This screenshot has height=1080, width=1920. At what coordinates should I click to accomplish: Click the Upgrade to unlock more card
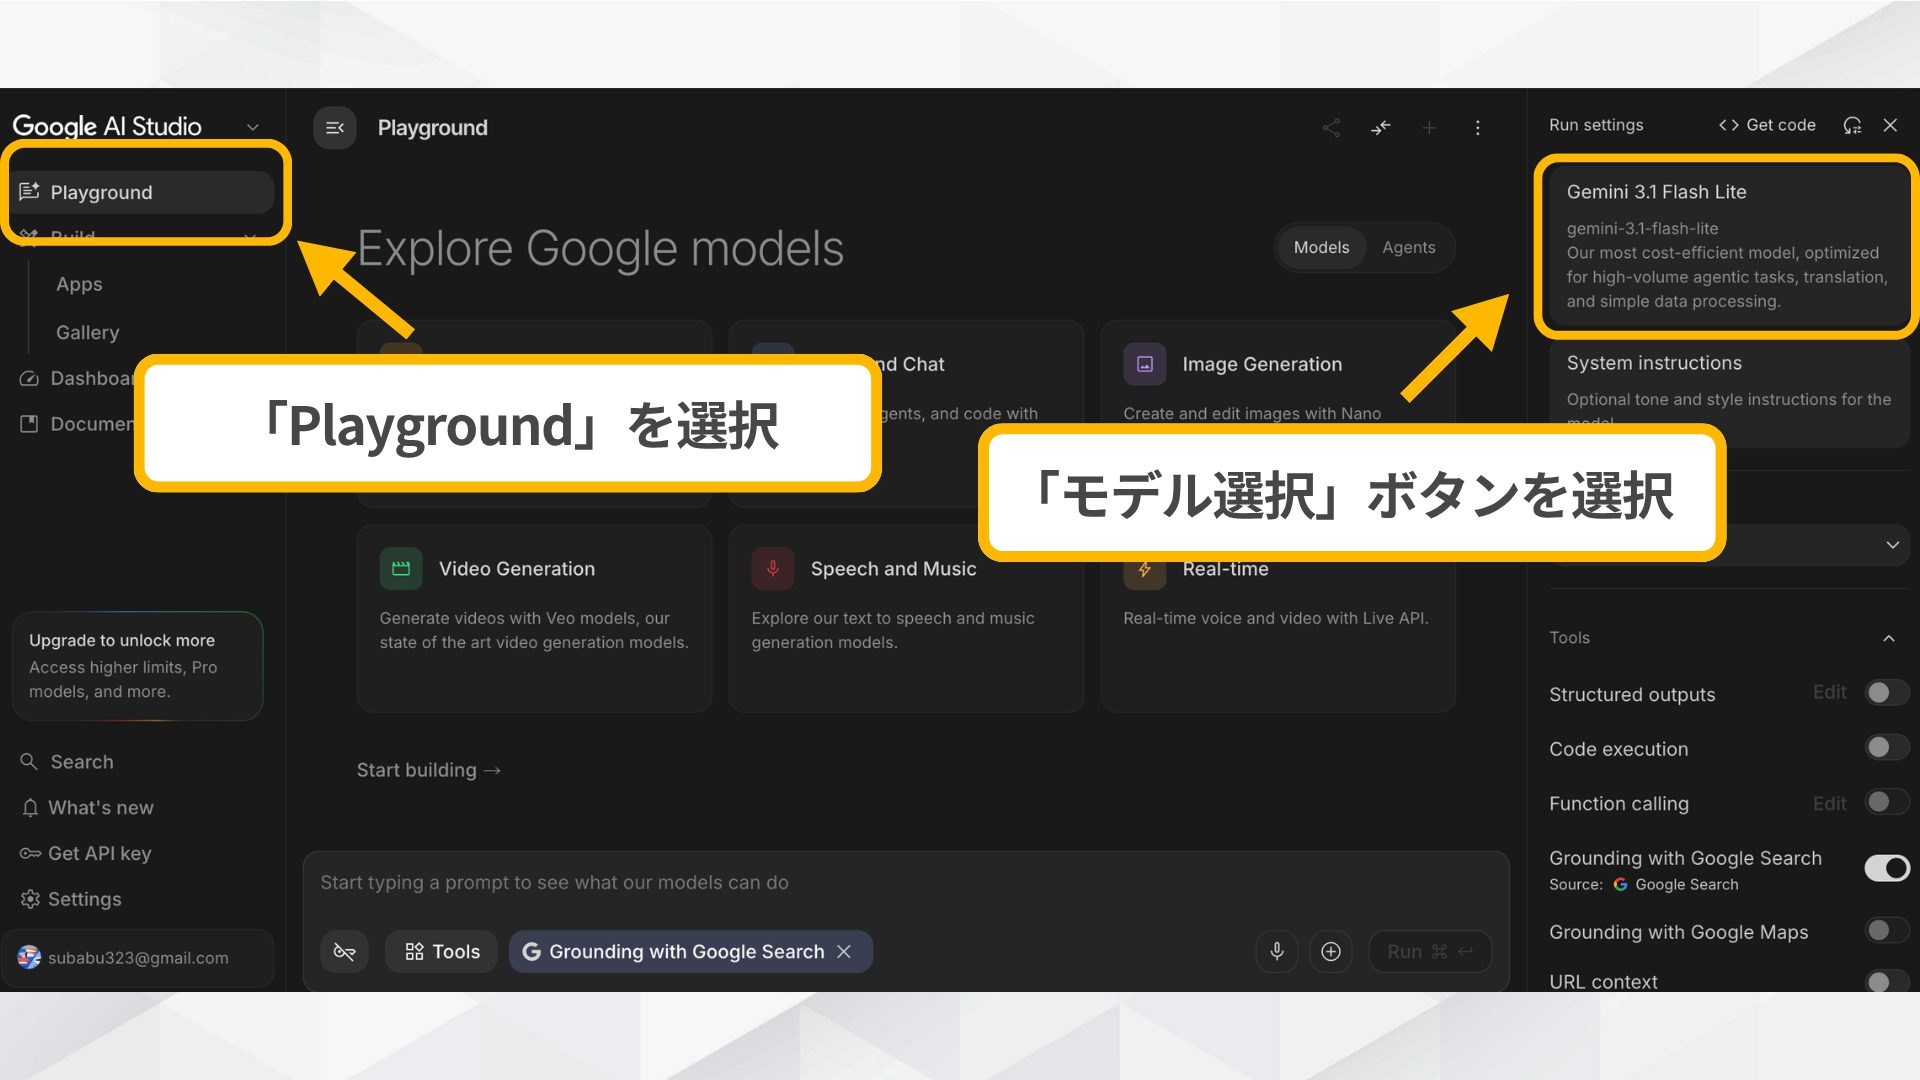tap(138, 666)
